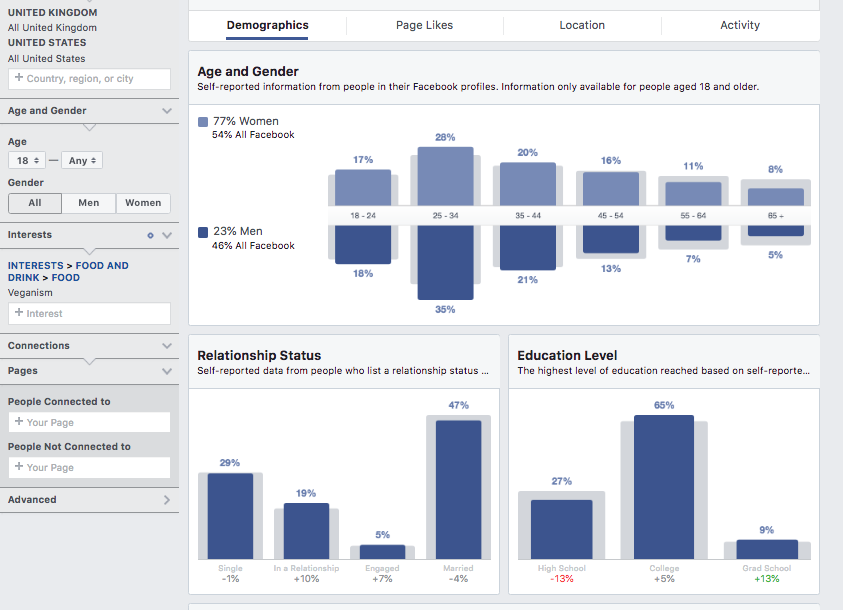
Task: Click the Interests settings gear icon
Action: point(151,235)
